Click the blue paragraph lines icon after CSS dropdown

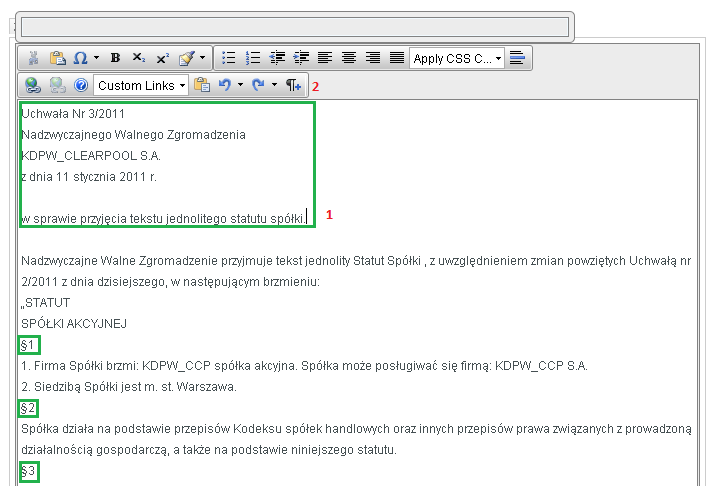pyautogui.click(x=517, y=58)
